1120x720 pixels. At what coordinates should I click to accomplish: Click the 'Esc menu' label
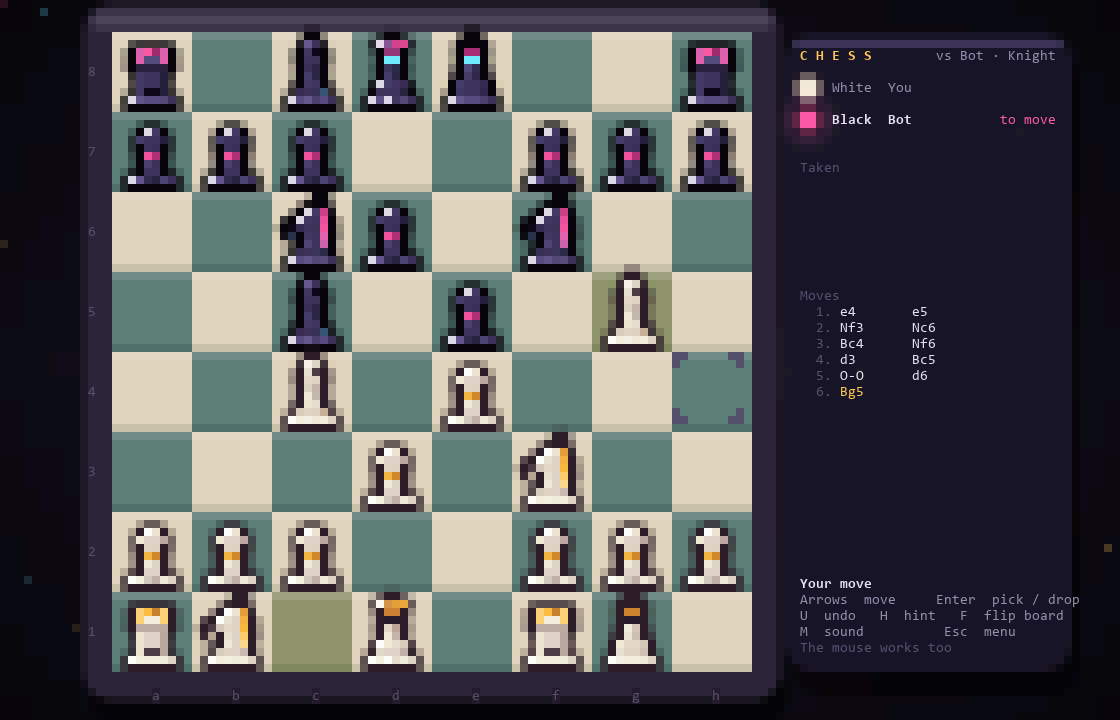pos(979,631)
